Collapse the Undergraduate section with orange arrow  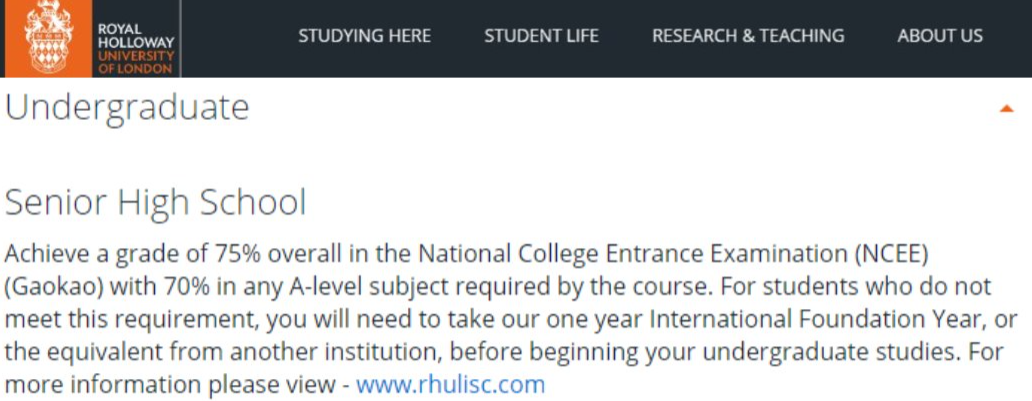[1006, 109]
